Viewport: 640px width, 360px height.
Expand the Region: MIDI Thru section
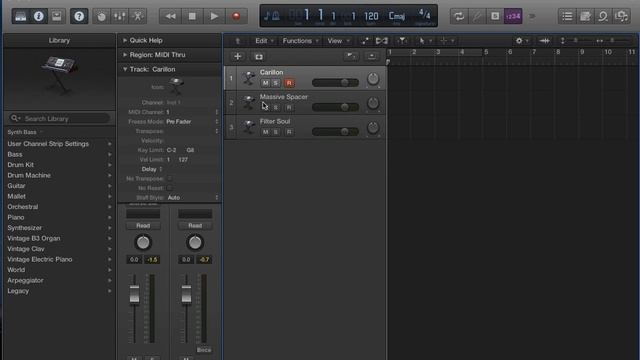[125, 55]
